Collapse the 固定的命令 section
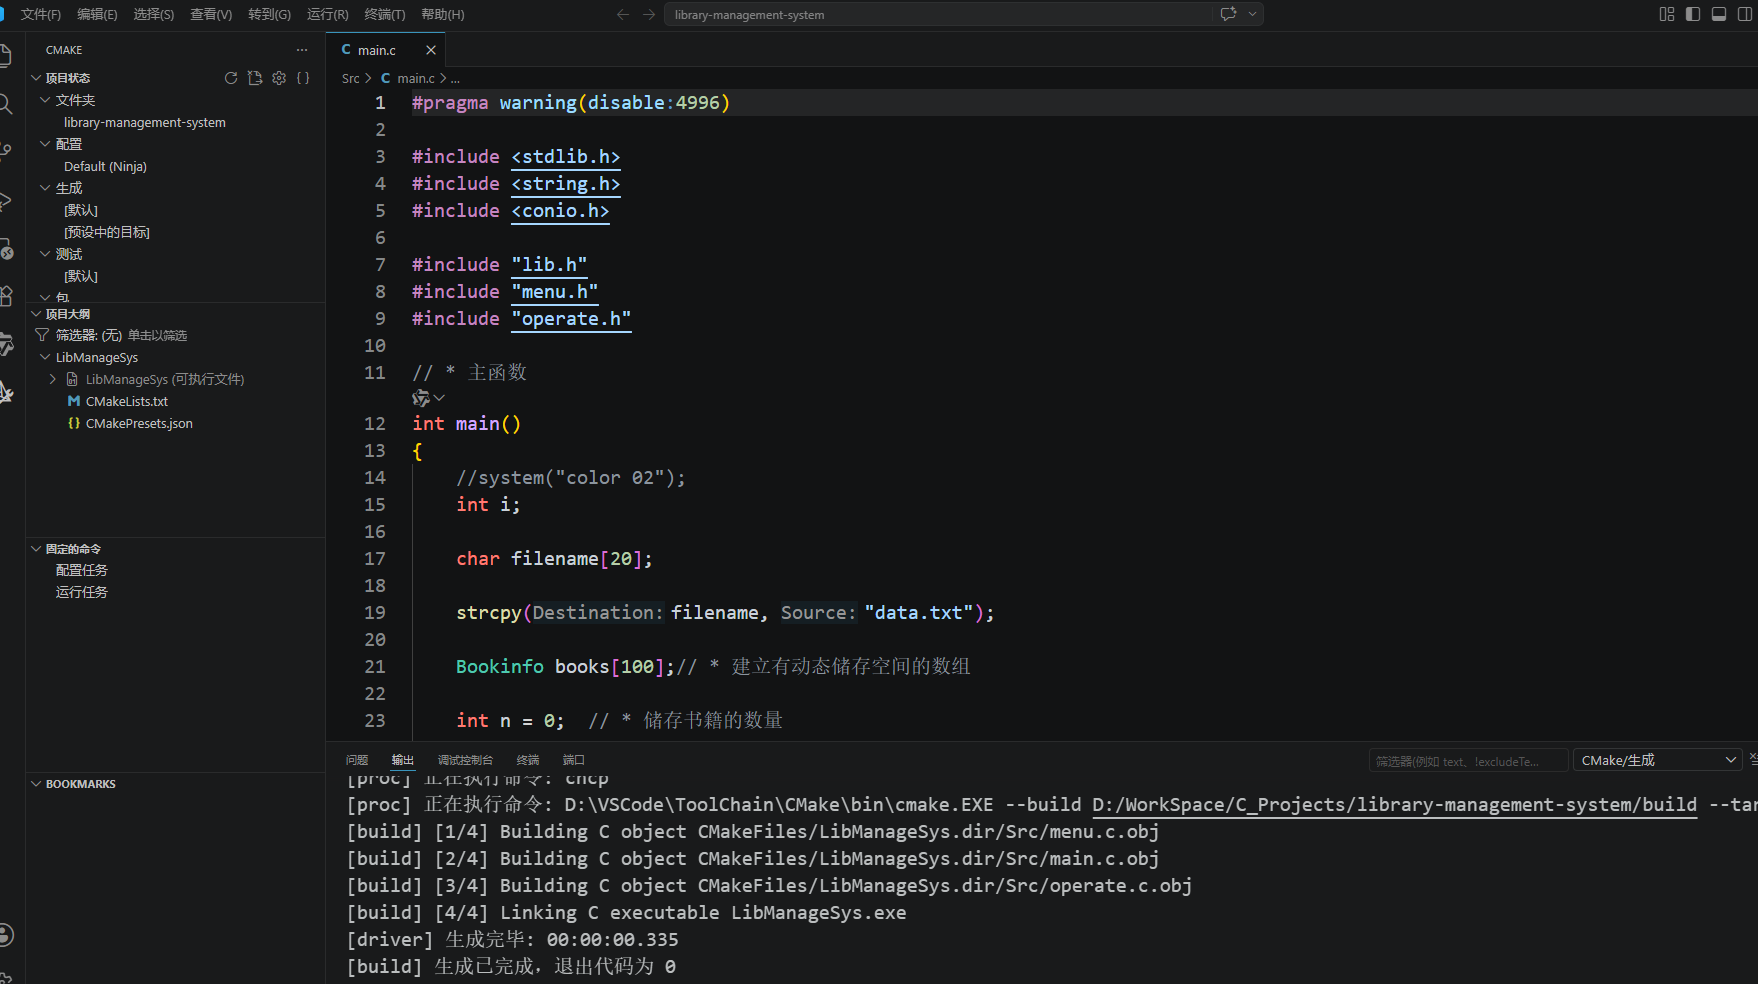Screen dimensions: 1758x984 36,549
